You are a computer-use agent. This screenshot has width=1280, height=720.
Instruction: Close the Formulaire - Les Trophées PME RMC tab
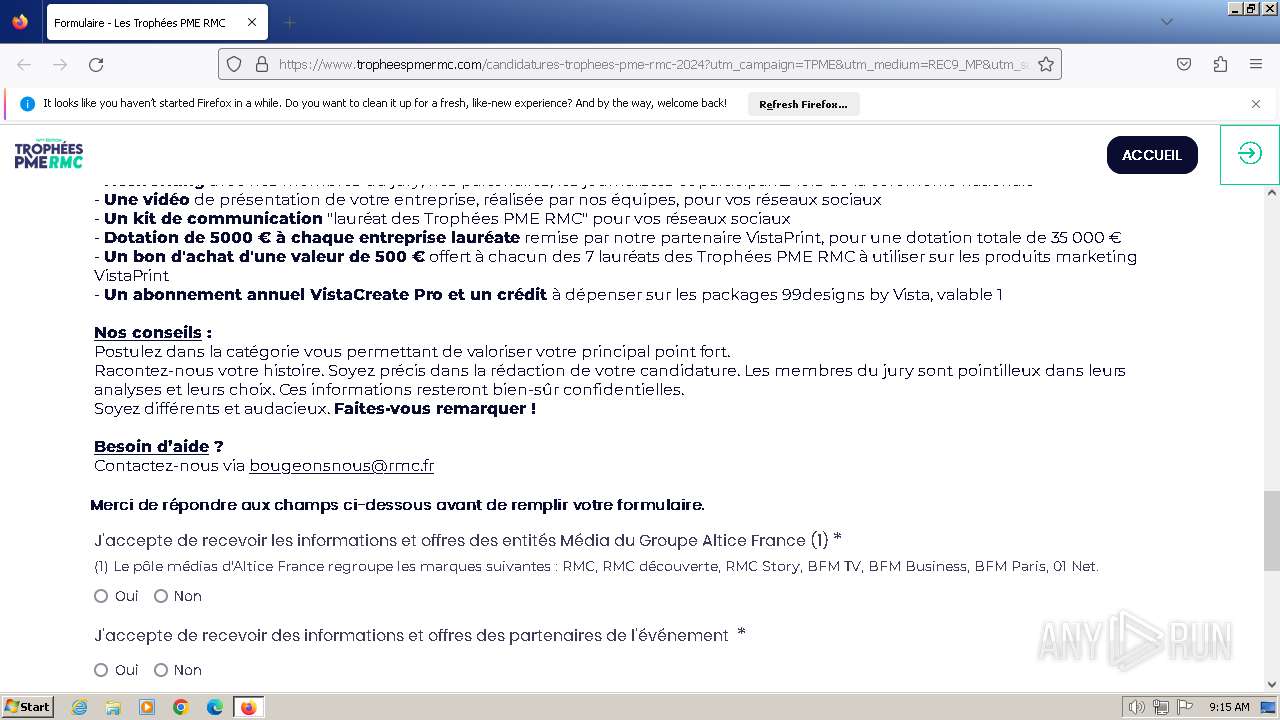(252, 22)
